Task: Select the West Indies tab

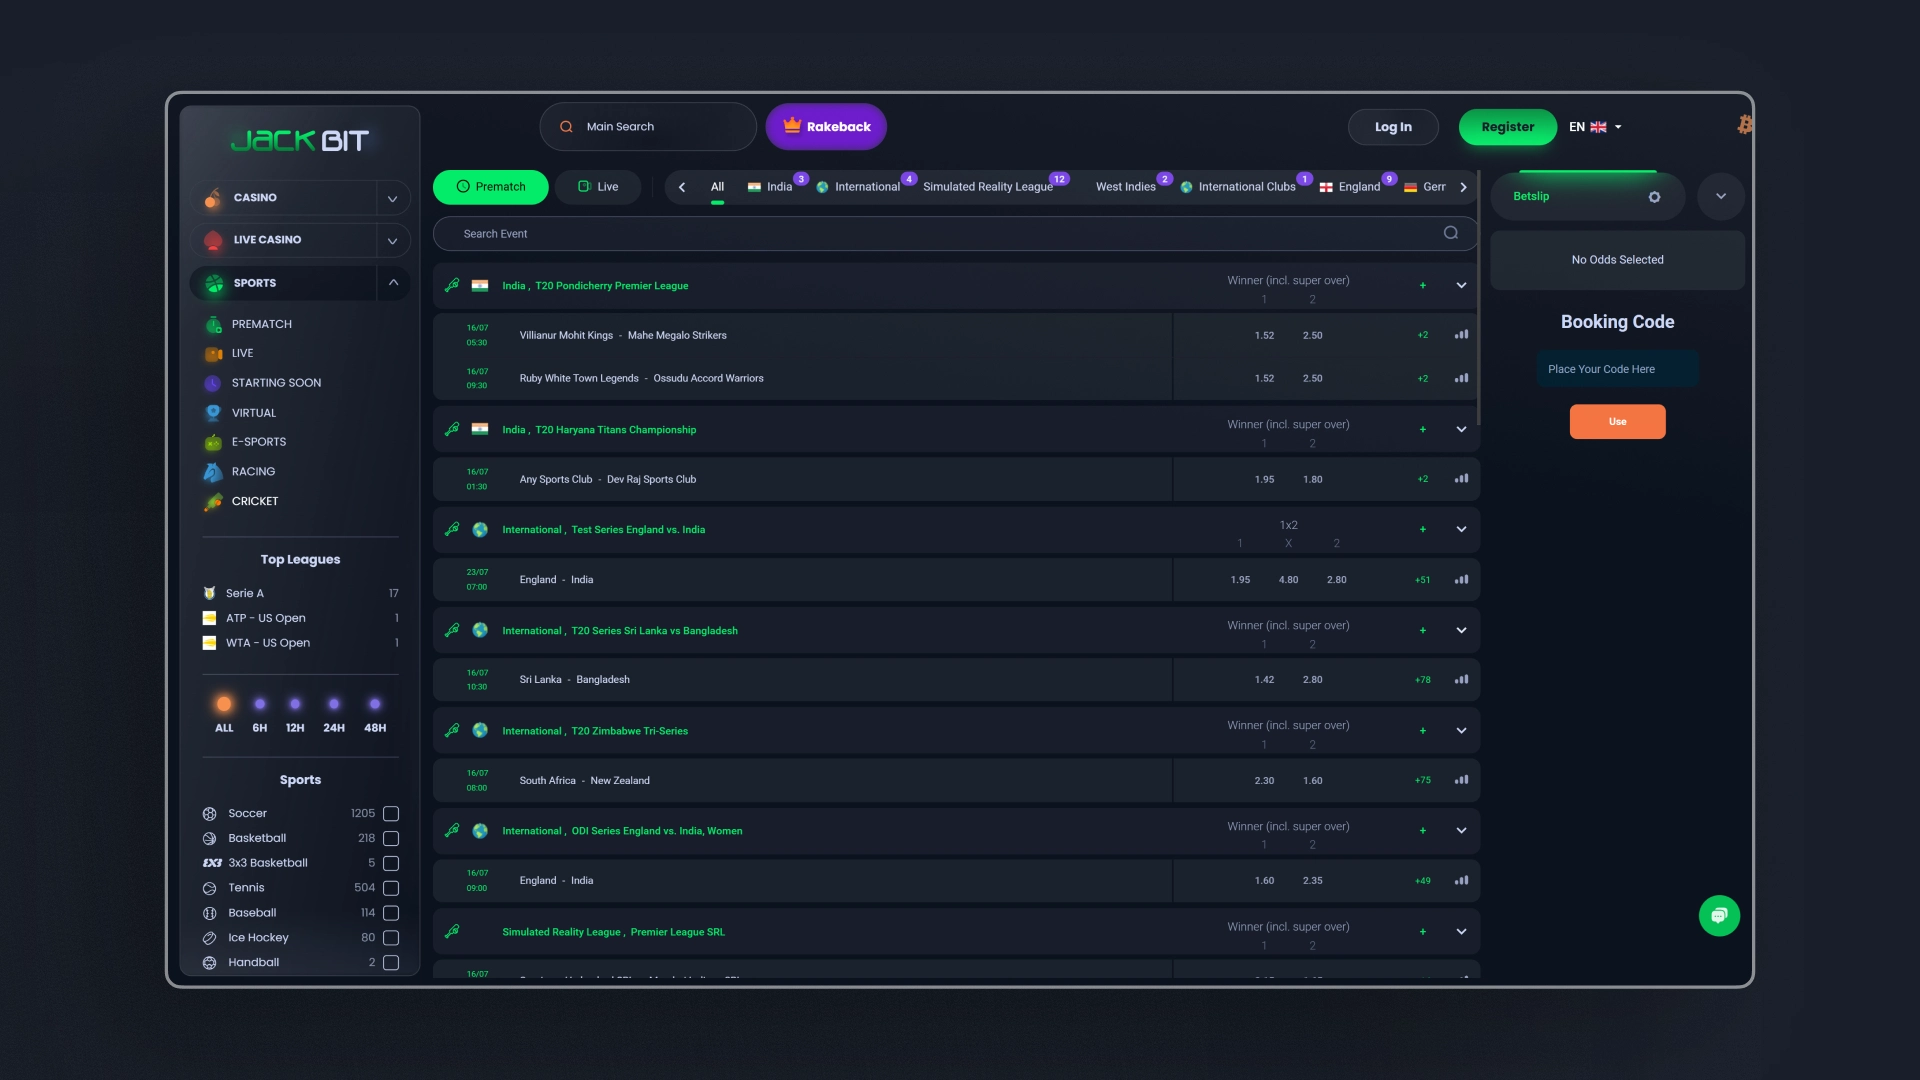Action: point(1126,187)
